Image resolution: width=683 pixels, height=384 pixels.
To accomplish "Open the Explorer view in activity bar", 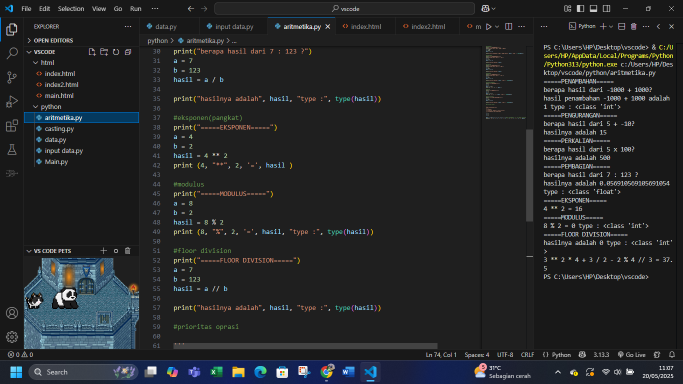I will pos(12,29).
